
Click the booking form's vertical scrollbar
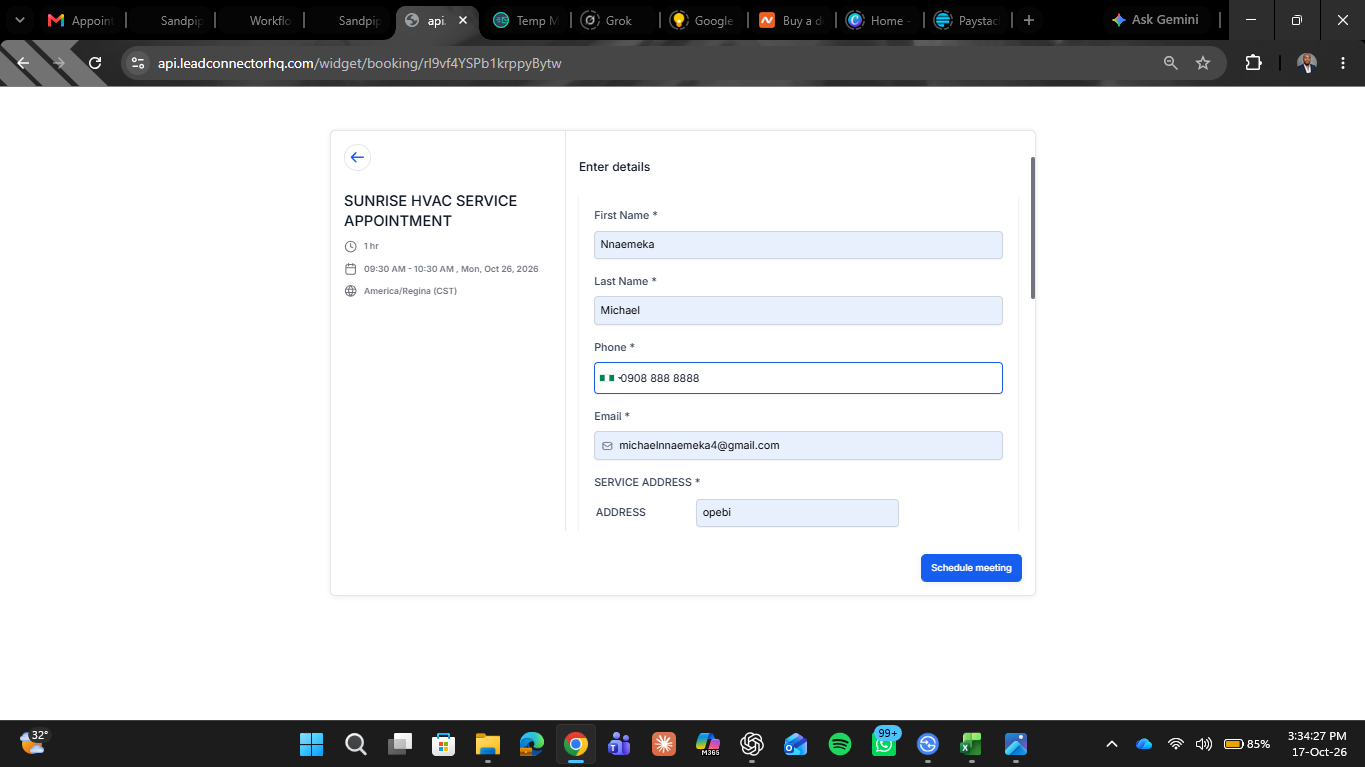pos(1033,228)
